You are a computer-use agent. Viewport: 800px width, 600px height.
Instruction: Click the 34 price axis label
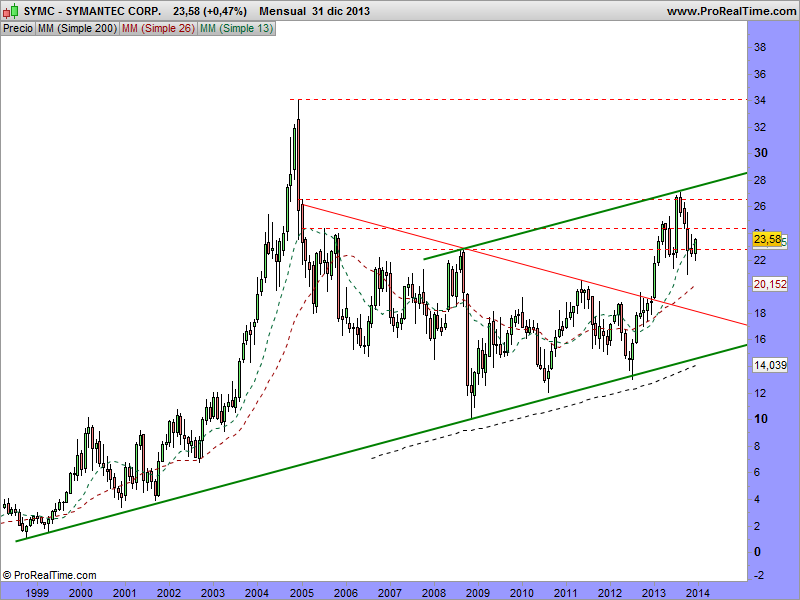pyautogui.click(x=760, y=100)
